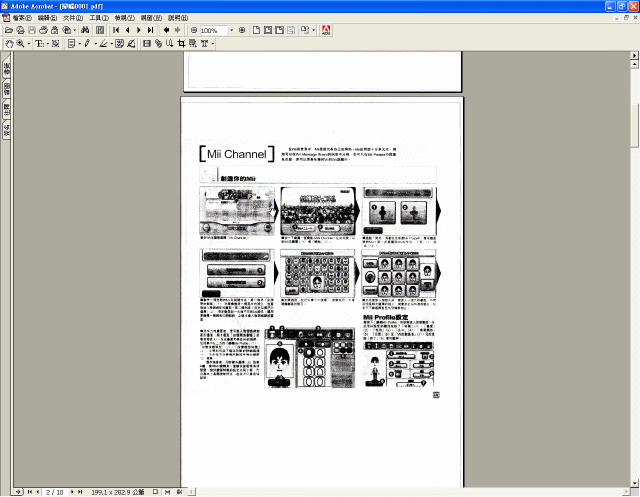Open a file with the Open toolbar icon

9,30
